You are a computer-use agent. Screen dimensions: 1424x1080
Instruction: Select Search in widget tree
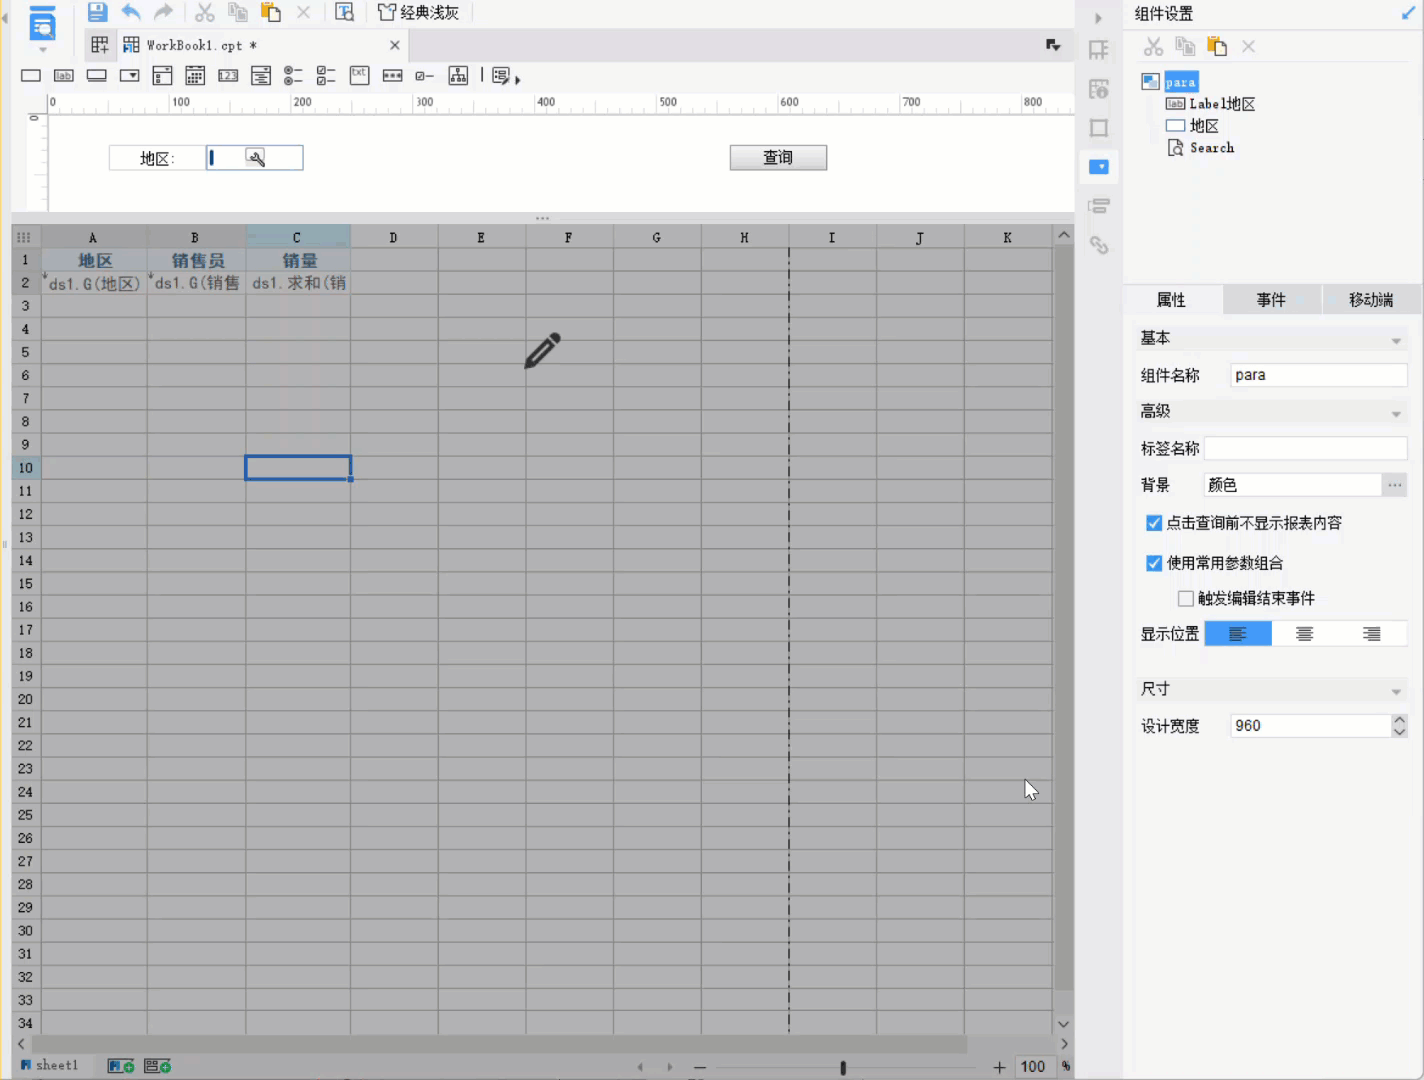click(x=1212, y=148)
